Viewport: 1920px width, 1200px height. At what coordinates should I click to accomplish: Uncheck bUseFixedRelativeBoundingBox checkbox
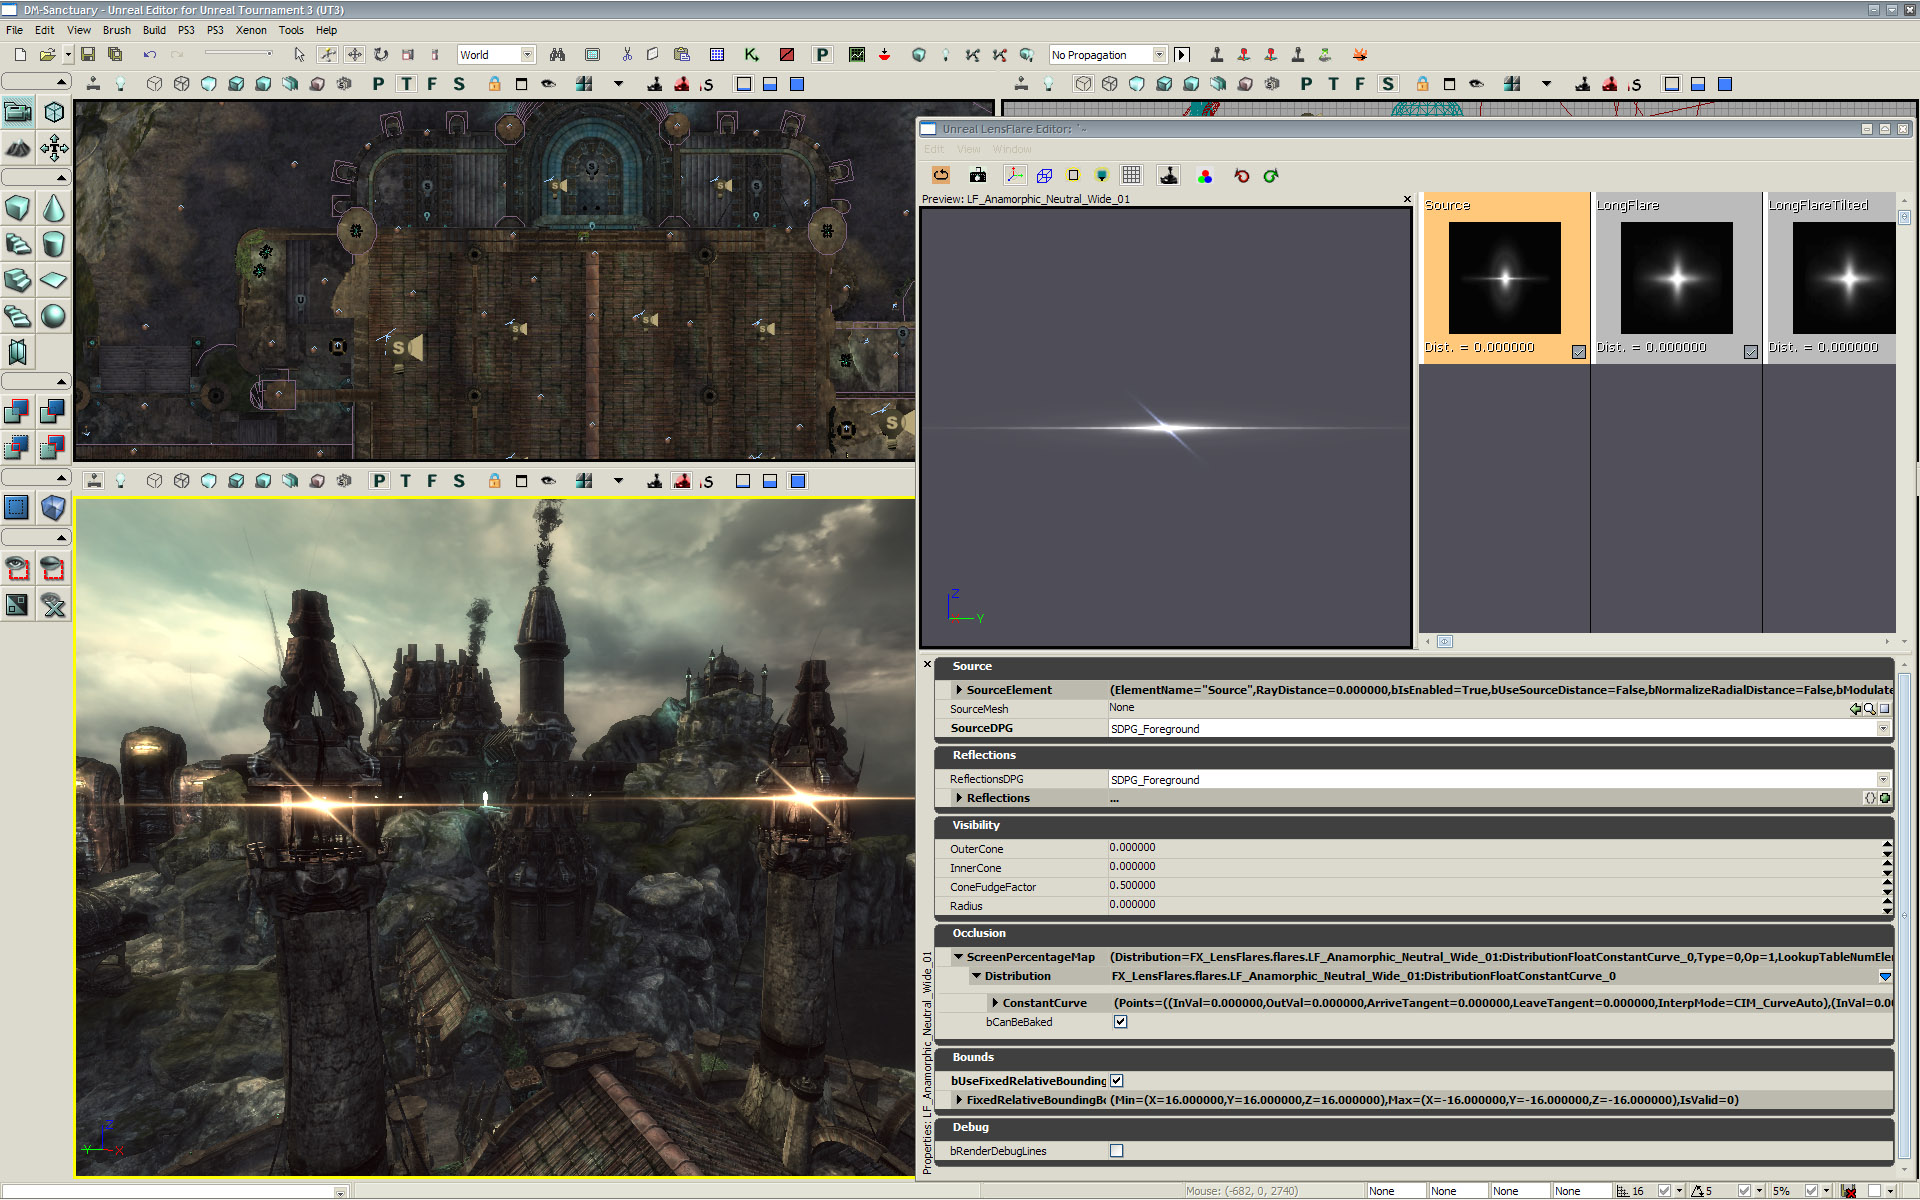(1117, 1081)
